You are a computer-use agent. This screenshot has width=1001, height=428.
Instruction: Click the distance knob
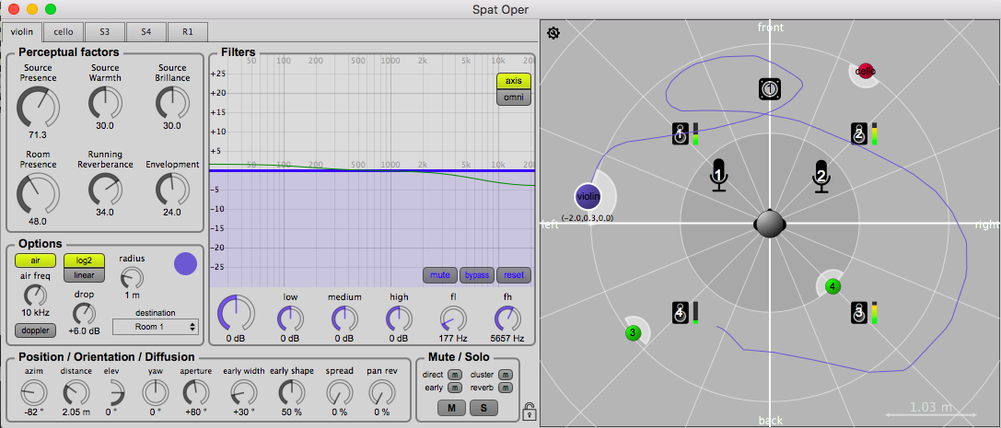click(x=76, y=392)
